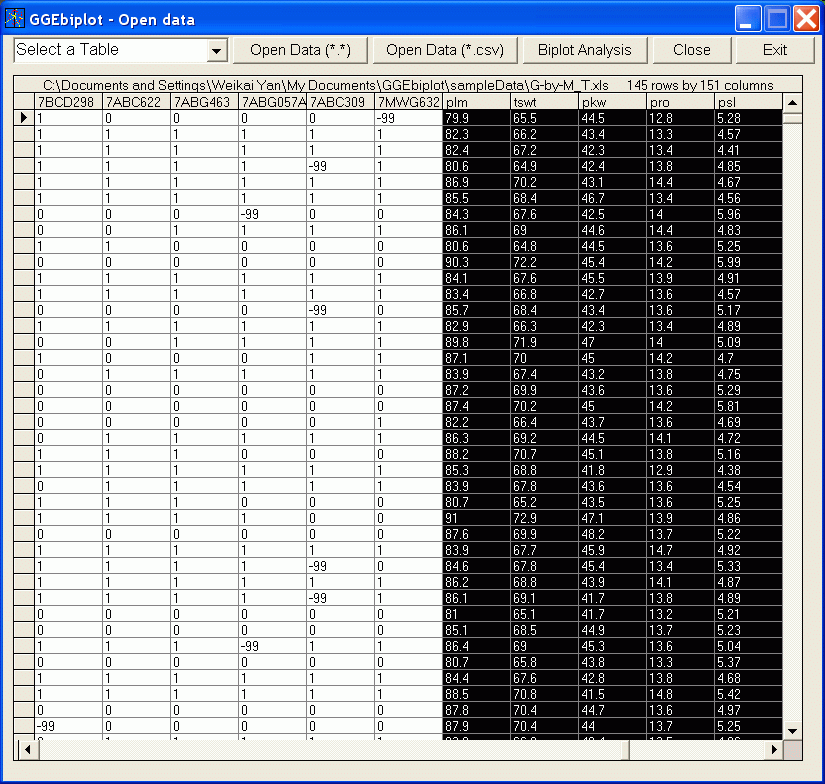Image resolution: width=825 pixels, height=784 pixels.
Task: Click the vertical scrollbar down arrow
Action: click(x=792, y=731)
